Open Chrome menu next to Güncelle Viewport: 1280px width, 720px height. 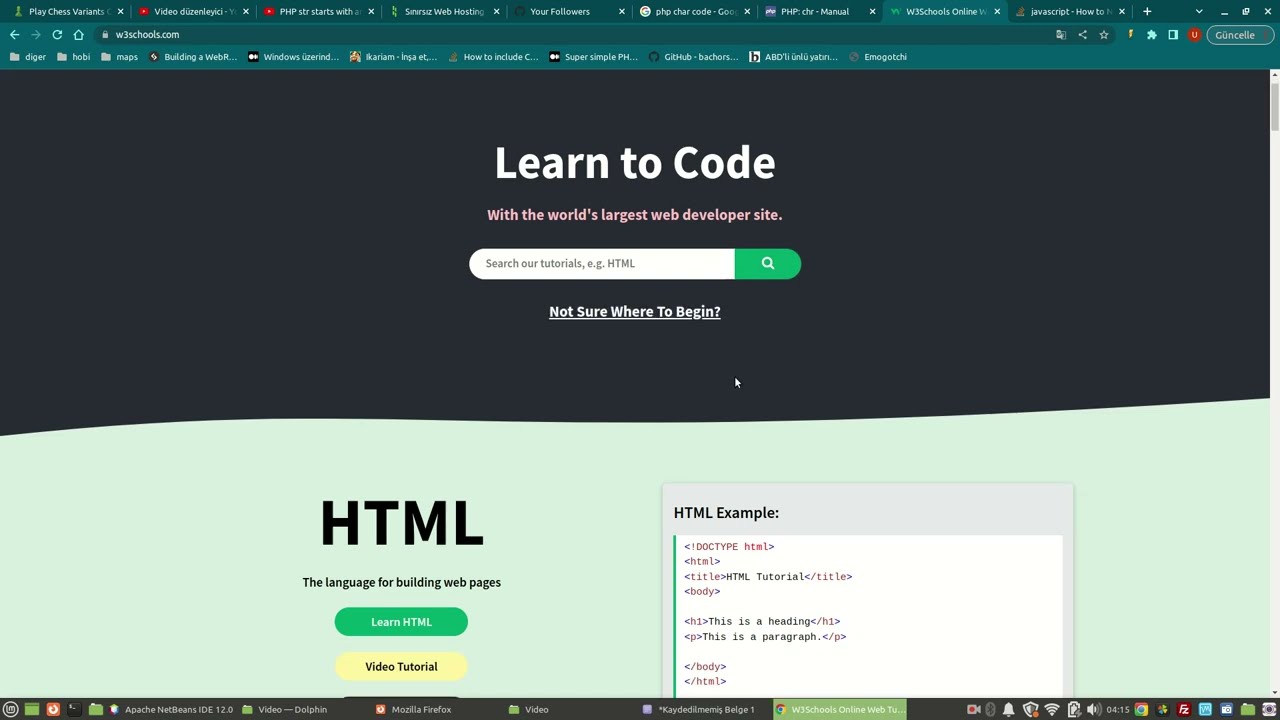point(1267,34)
